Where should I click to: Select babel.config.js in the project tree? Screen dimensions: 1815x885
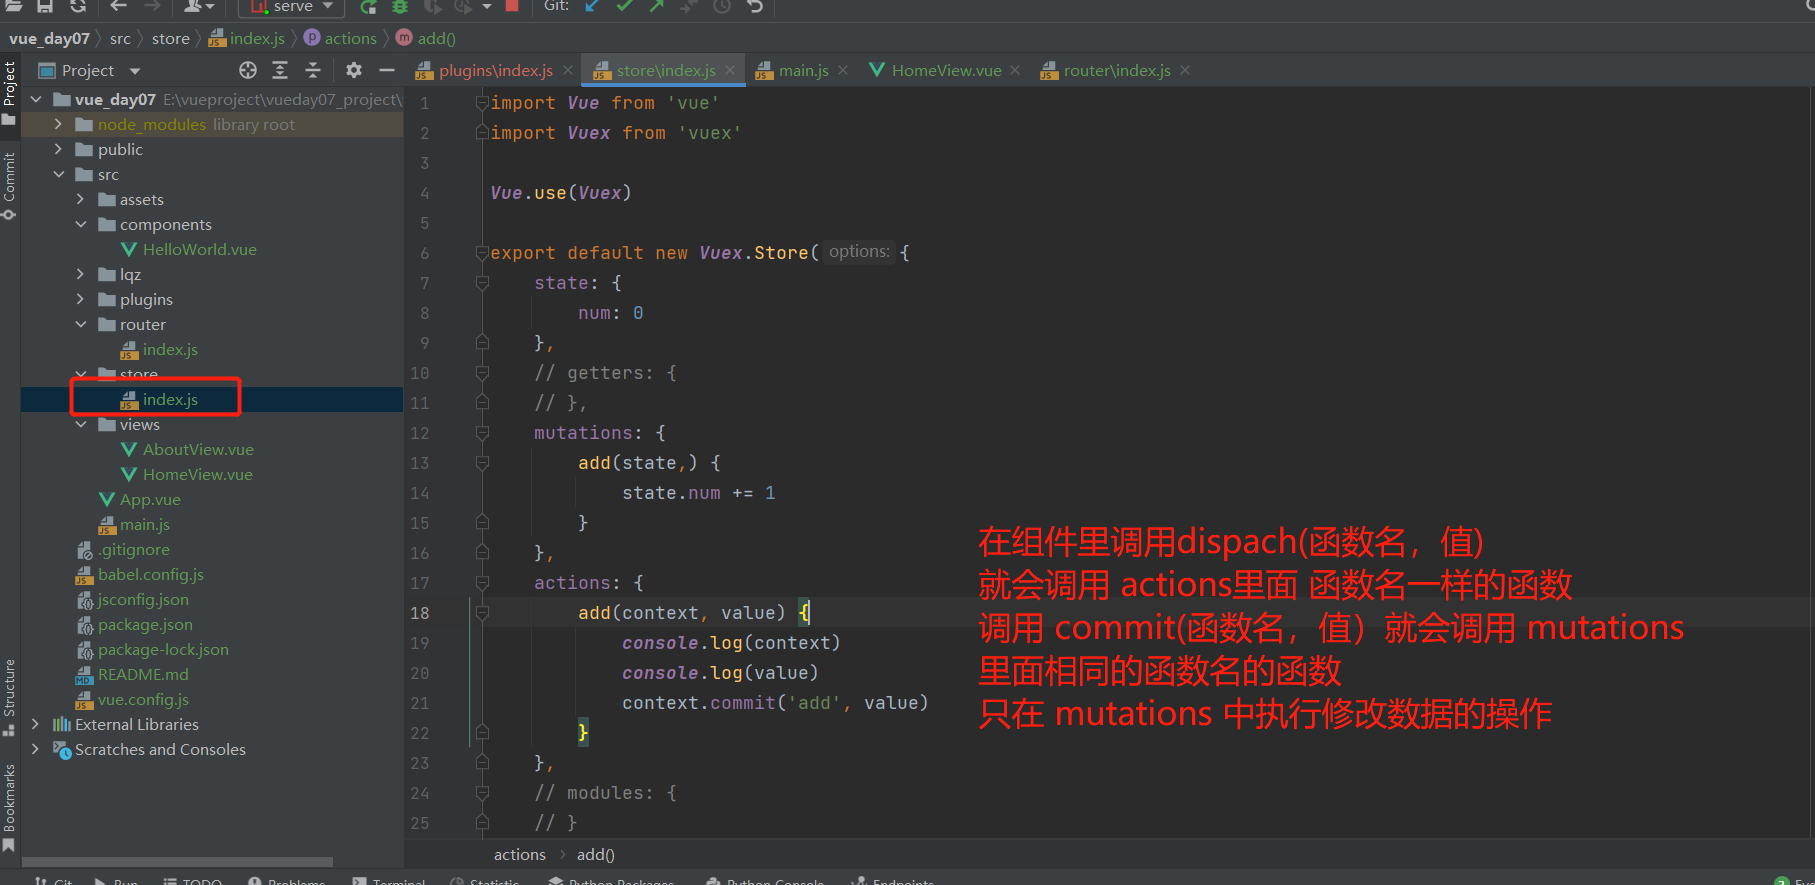pos(150,574)
